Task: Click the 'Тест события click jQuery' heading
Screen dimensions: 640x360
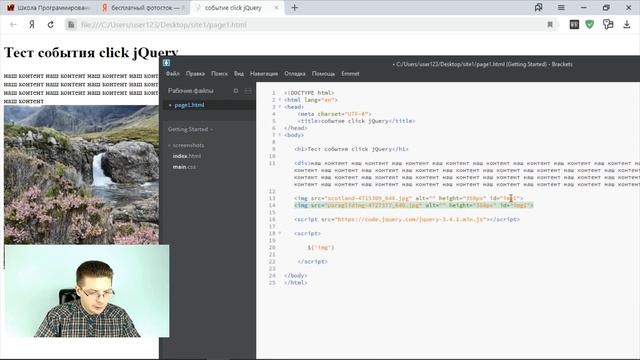Action: [x=91, y=53]
